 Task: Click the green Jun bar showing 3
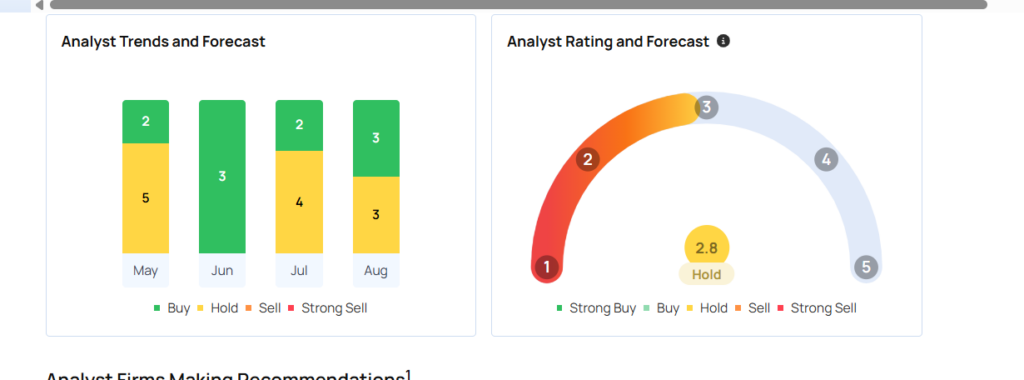pyautogui.click(x=222, y=176)
